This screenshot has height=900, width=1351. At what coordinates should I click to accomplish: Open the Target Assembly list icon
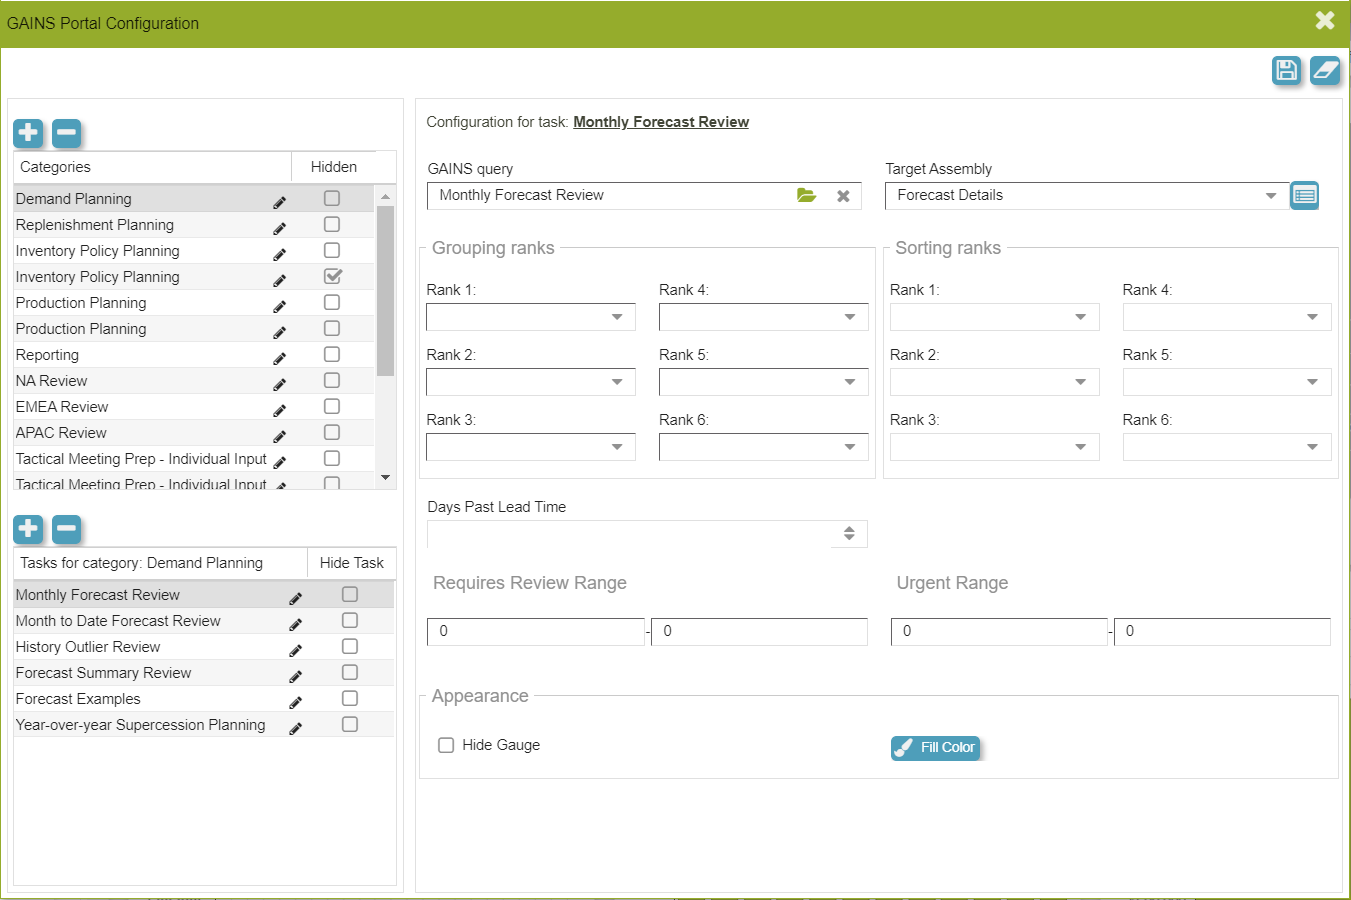pyautogui.click(x=1304, y=196)
